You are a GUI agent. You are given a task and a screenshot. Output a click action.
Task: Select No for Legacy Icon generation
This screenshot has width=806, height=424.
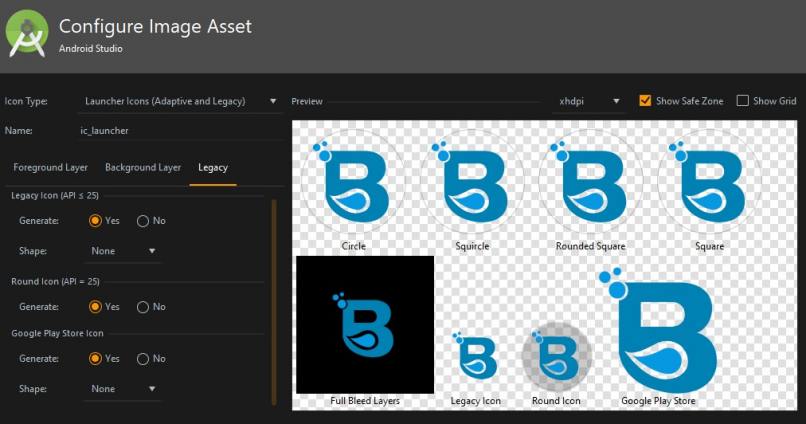pyautogui.click(x=143, y=220)
